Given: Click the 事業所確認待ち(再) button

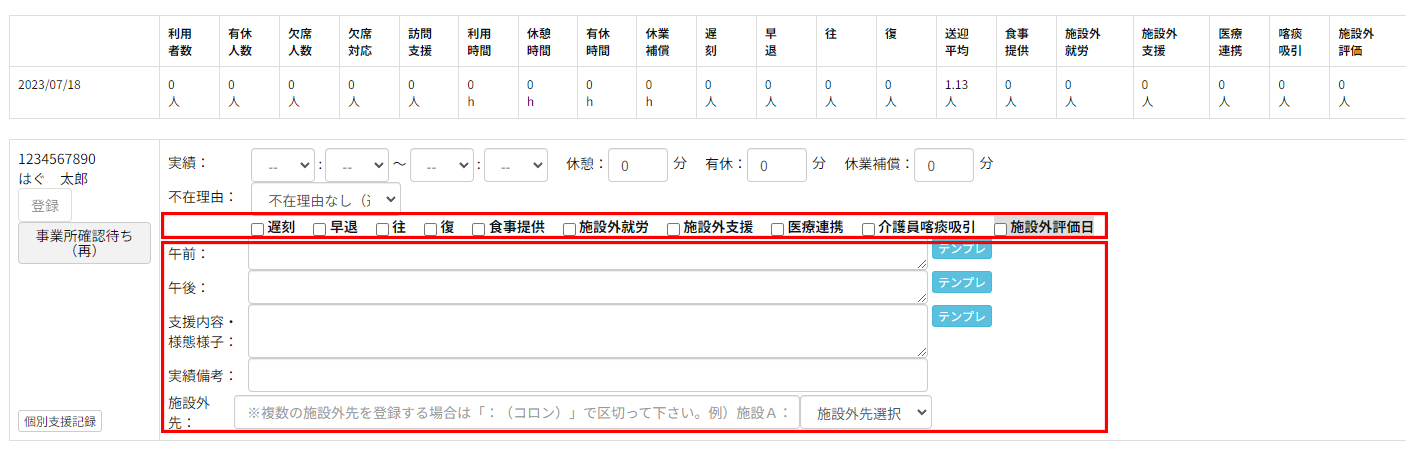Looking at the screenshot, I should point(85,243).
